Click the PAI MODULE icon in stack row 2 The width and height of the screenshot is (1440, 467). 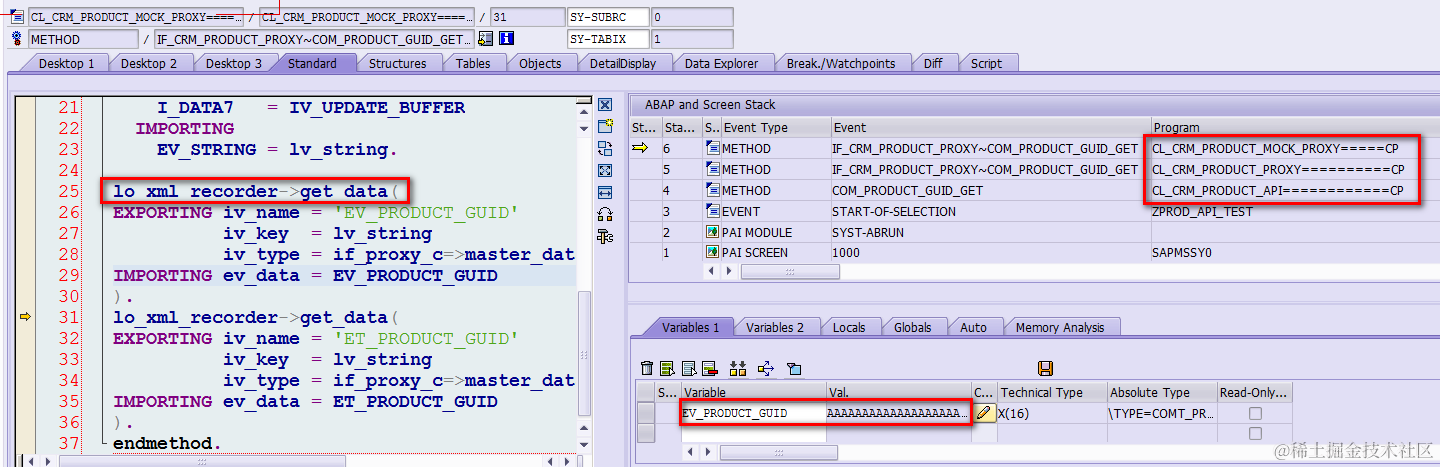(712, 232)
